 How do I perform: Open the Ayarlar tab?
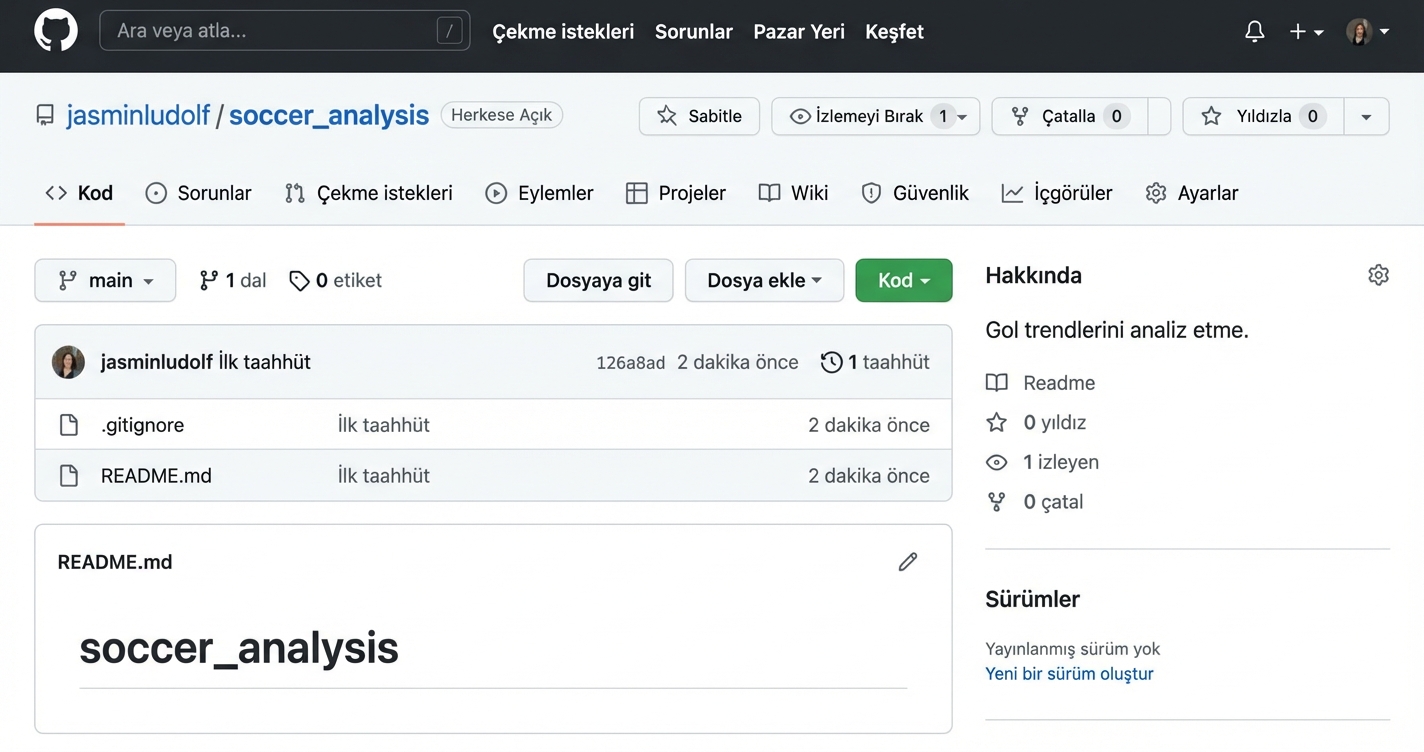tap(1192, 193)
